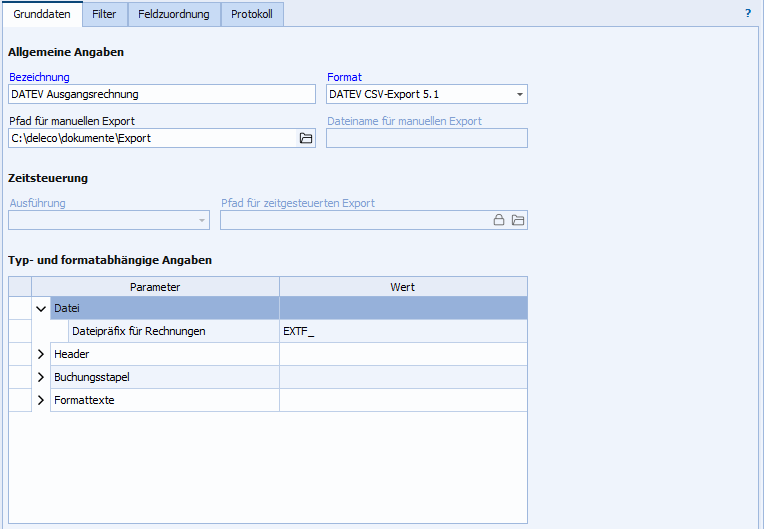Select the Grunddaten tab

coord(41,14)
